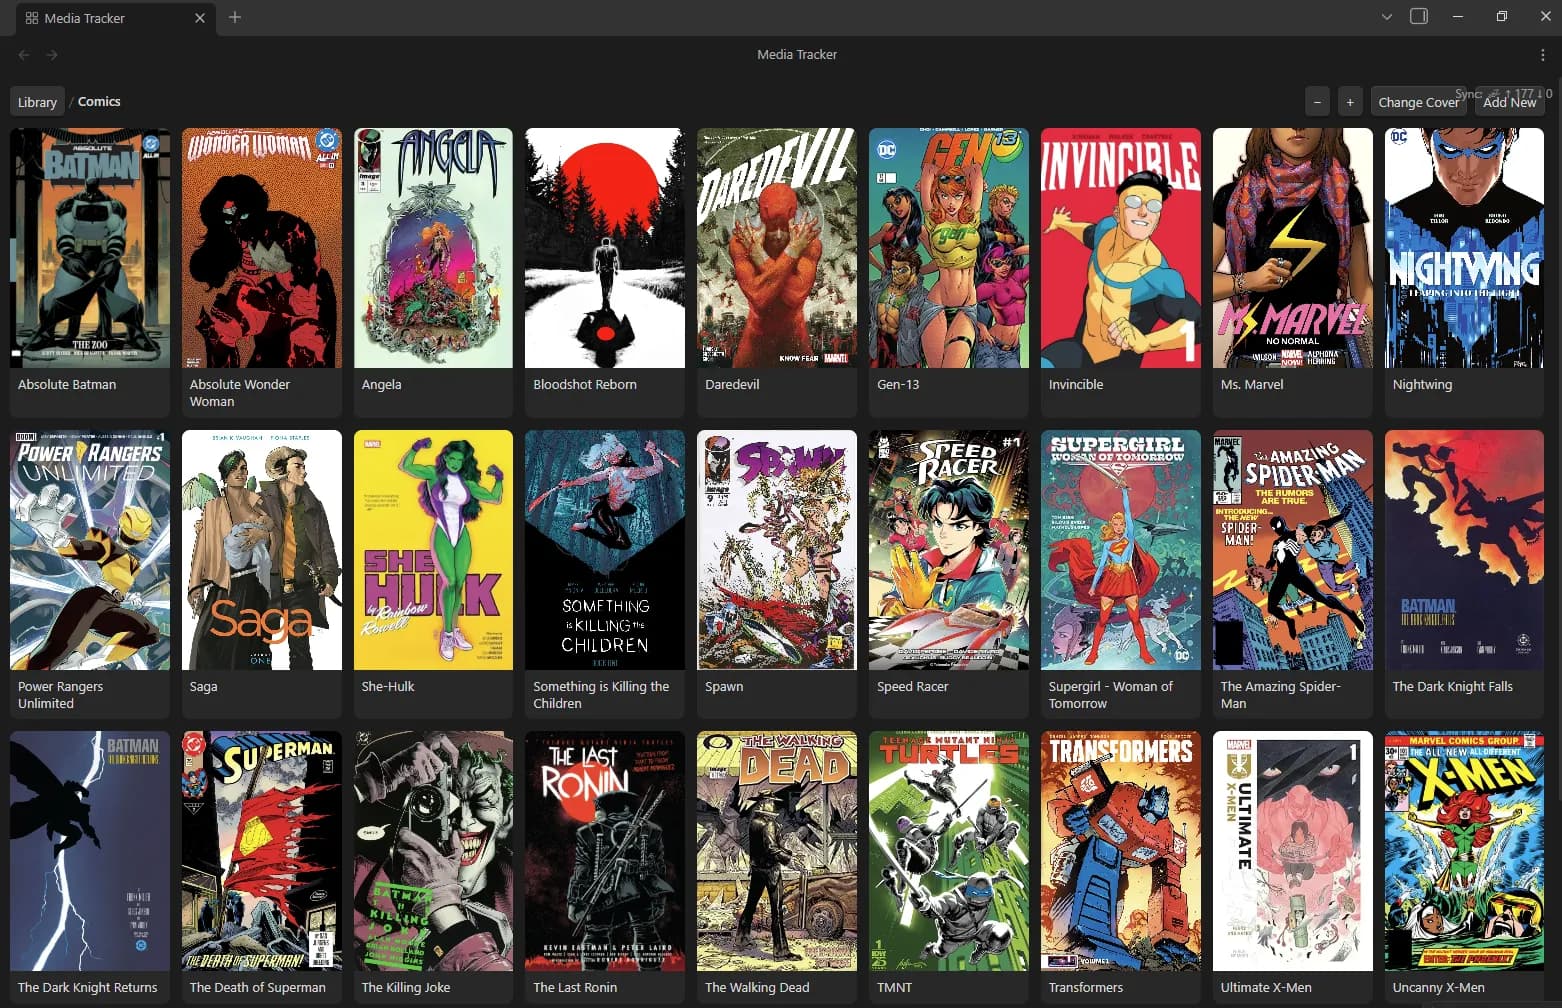Increase cover size with plus button
This screenshot has width=1562, height=1008.
(x=1350, y=102)
